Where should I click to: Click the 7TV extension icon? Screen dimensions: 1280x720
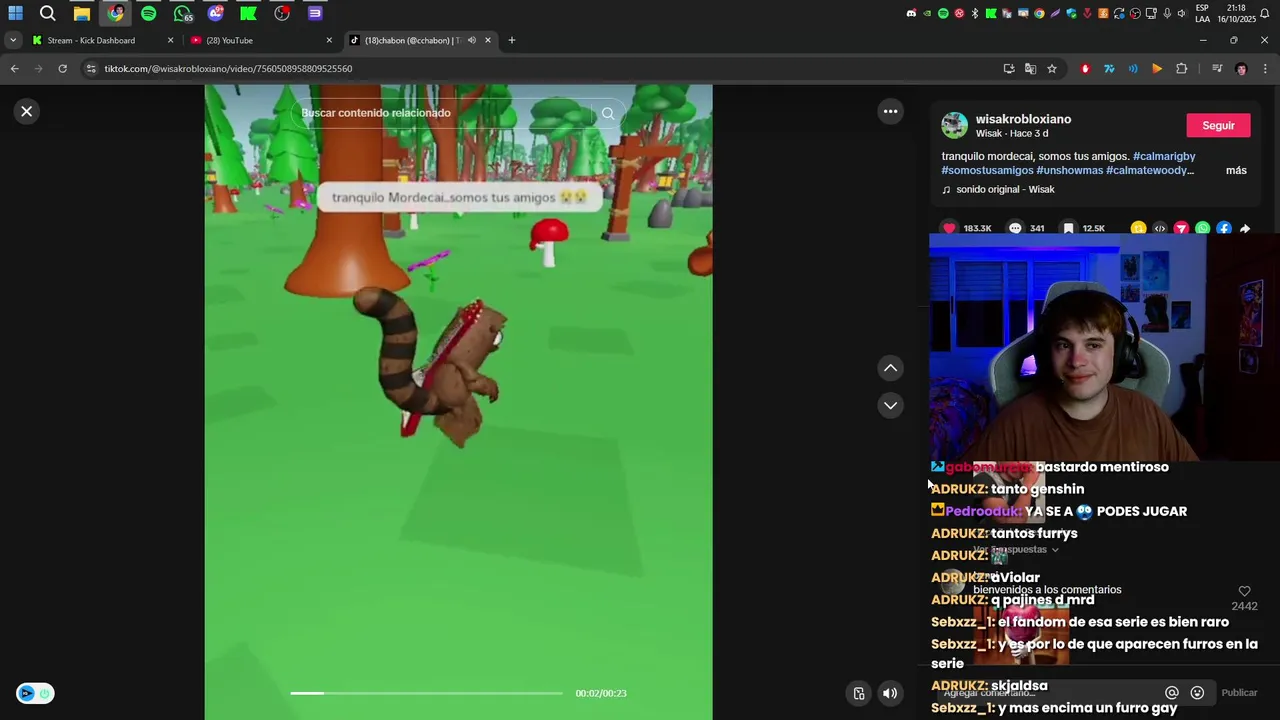click(1109, 69)
